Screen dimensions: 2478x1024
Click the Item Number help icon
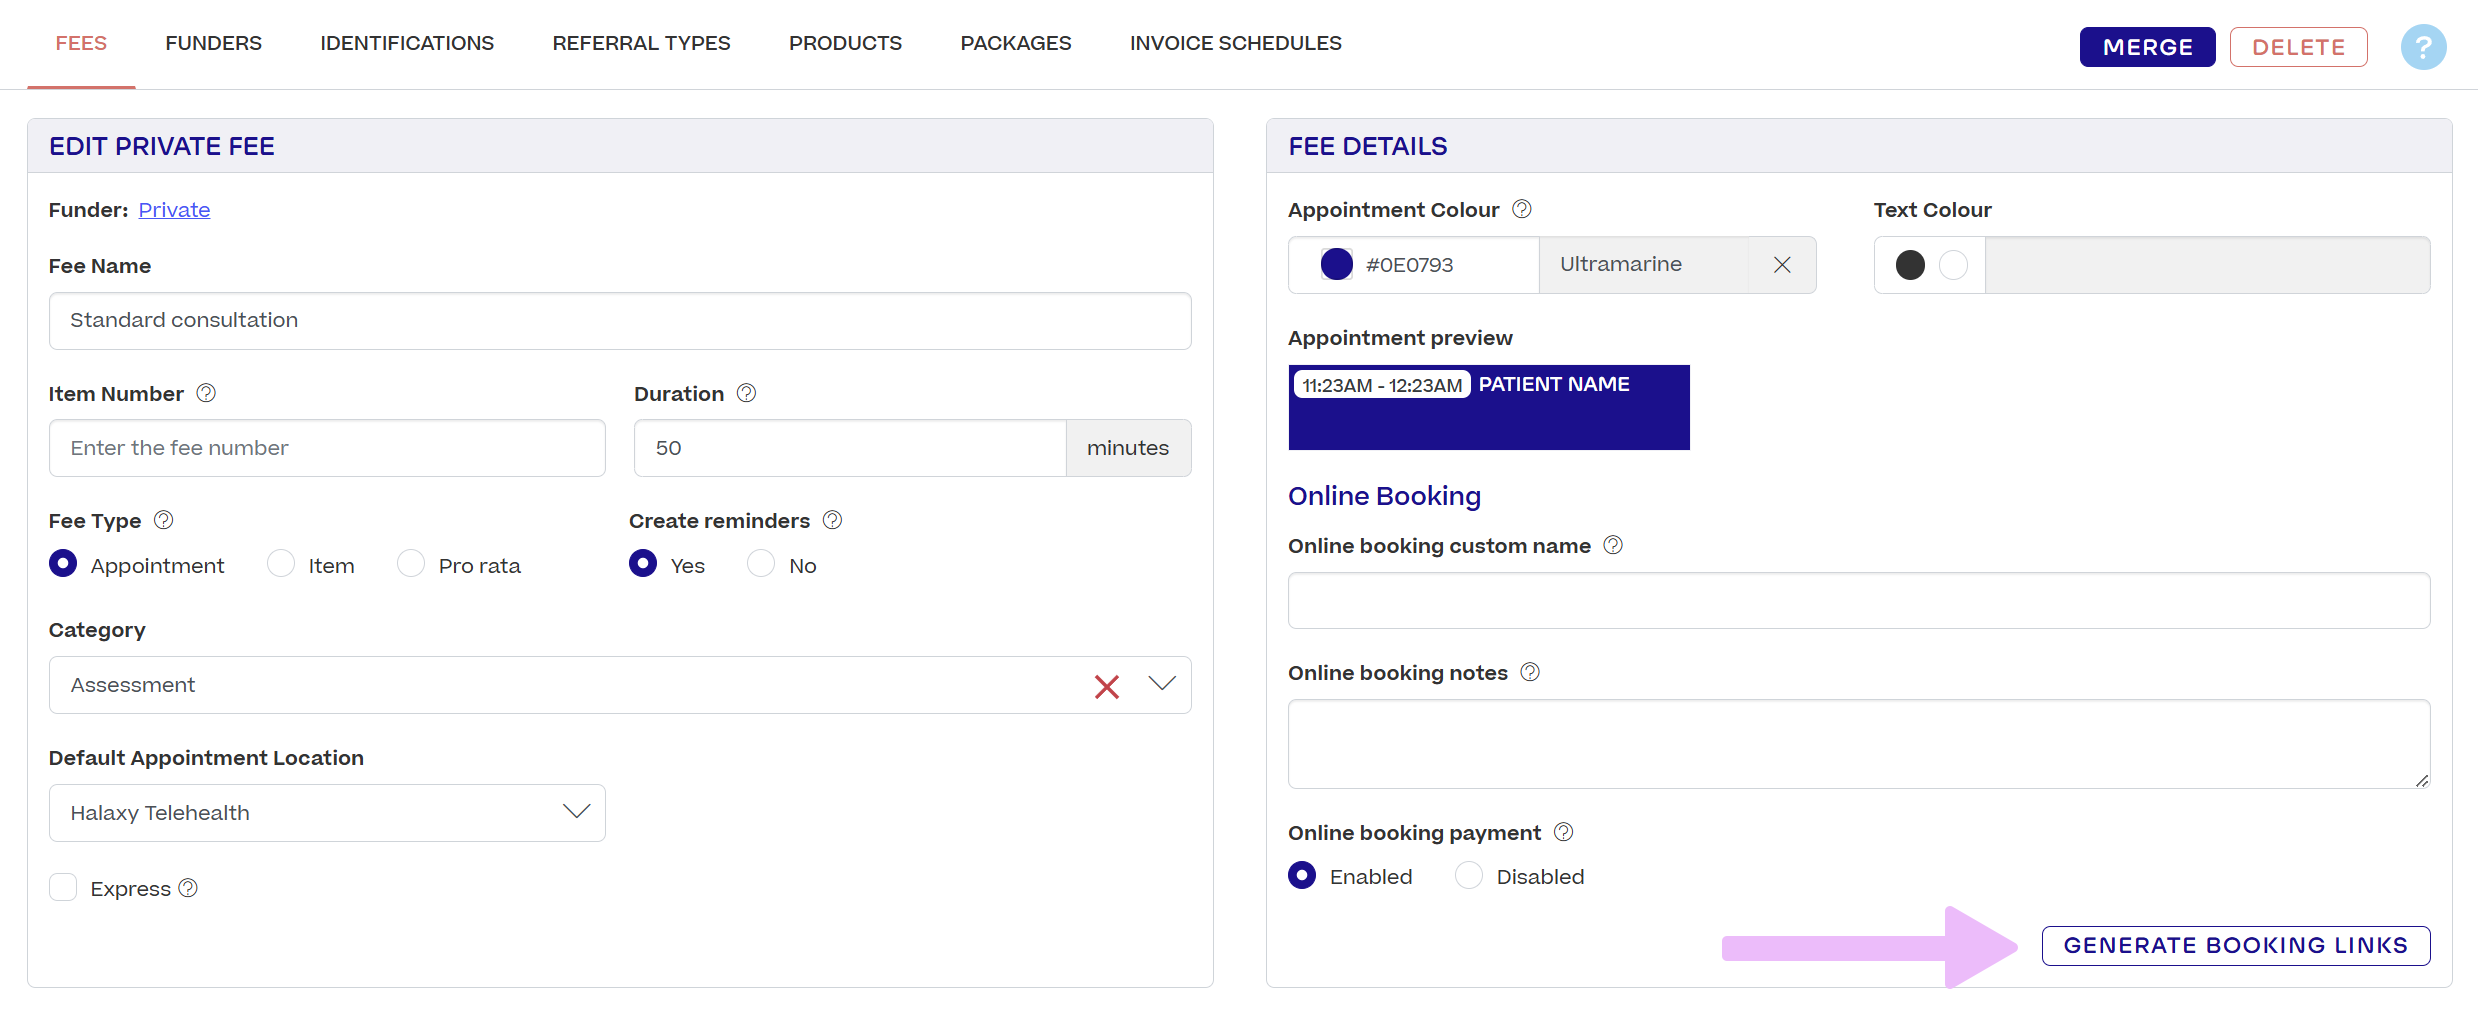206,393
